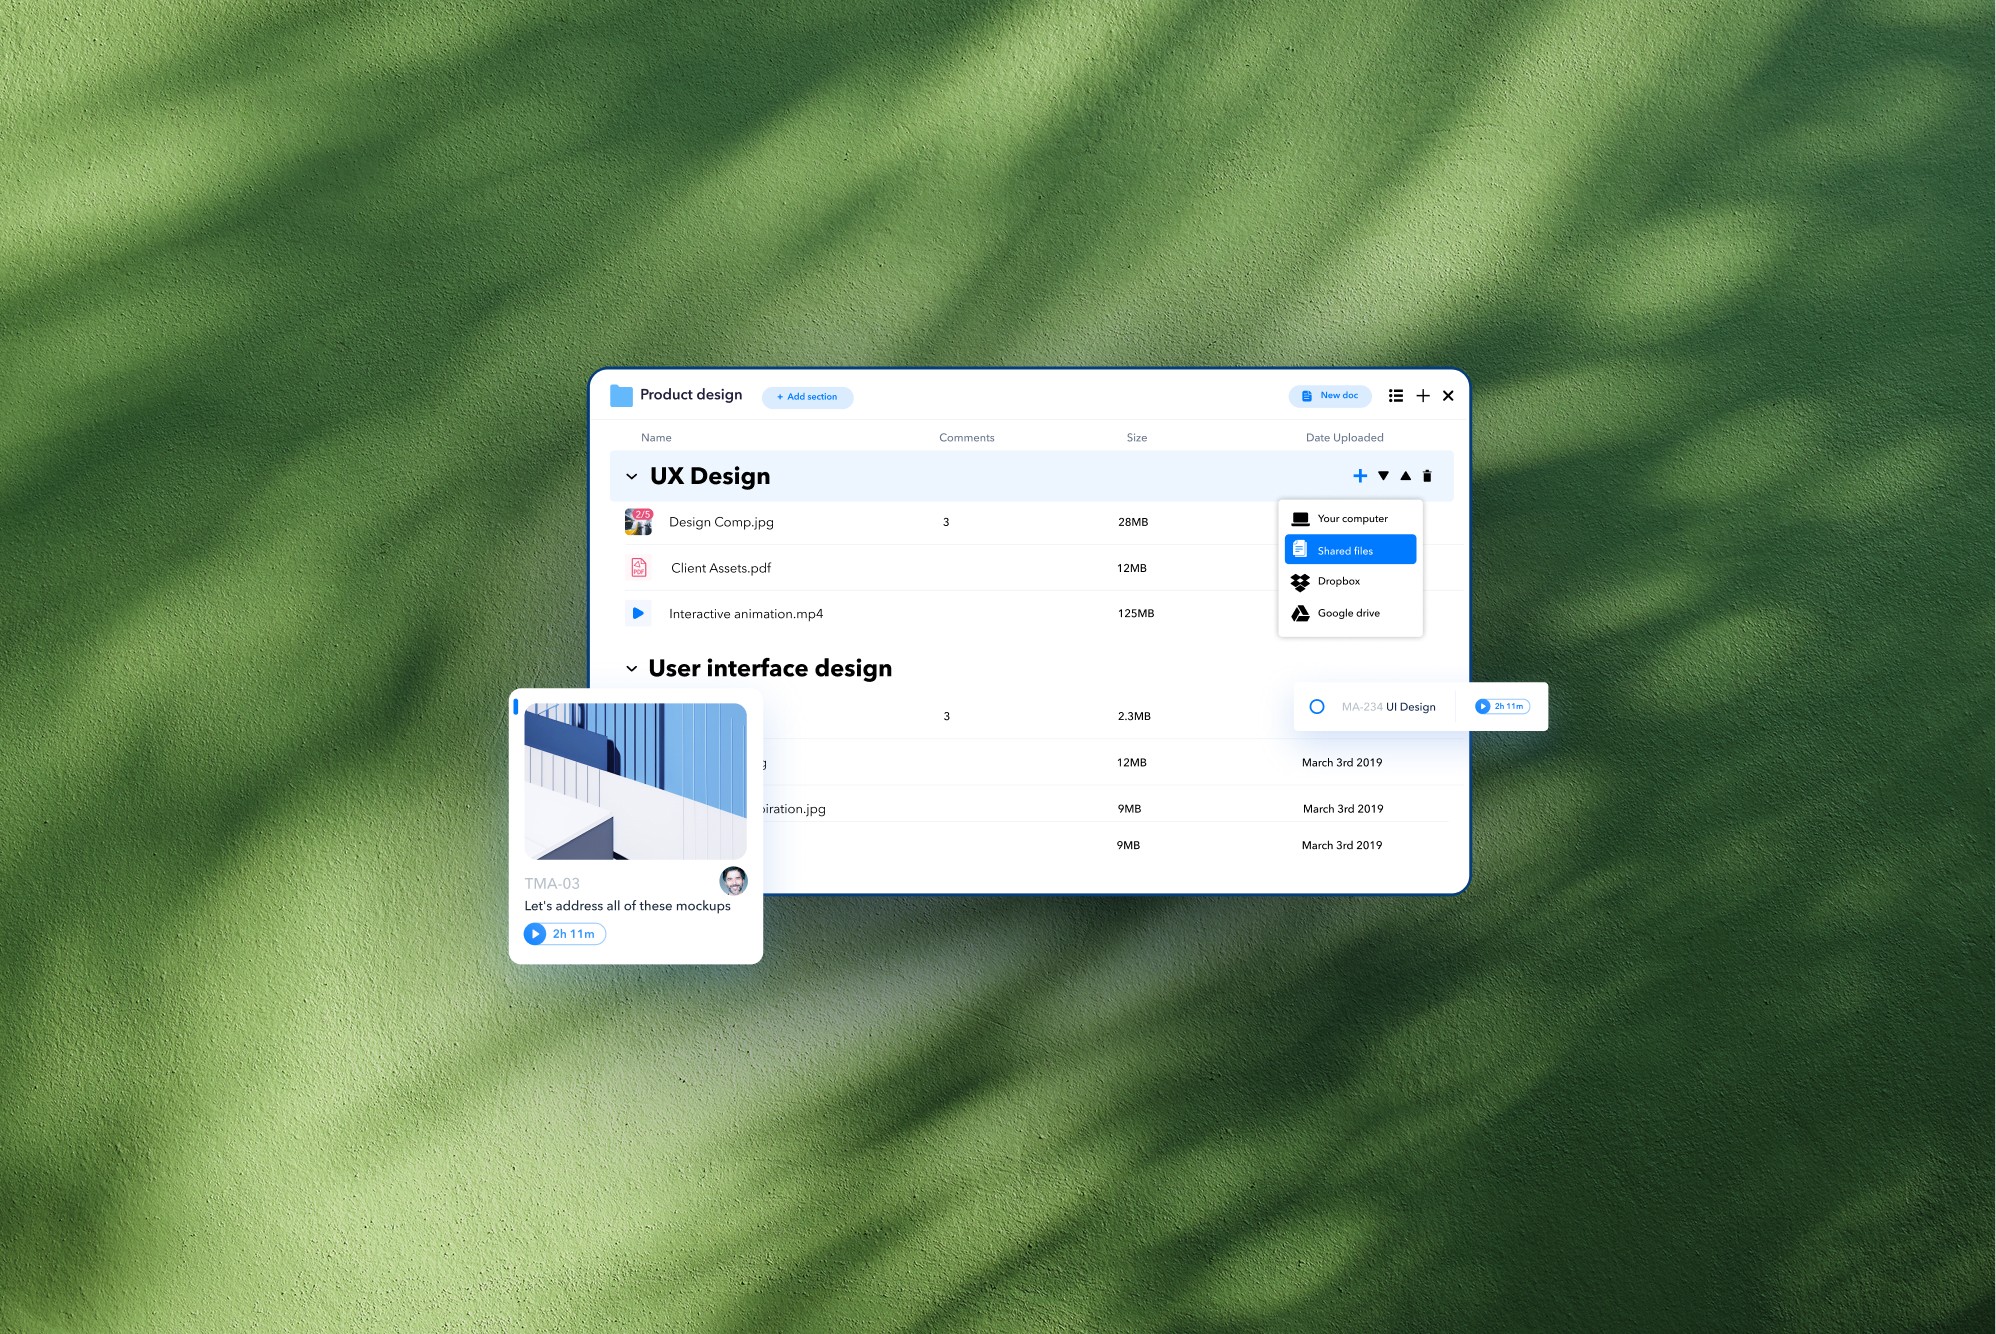
Task: Delete UX Design section via trash icon
Action: tap(1427, 476)
